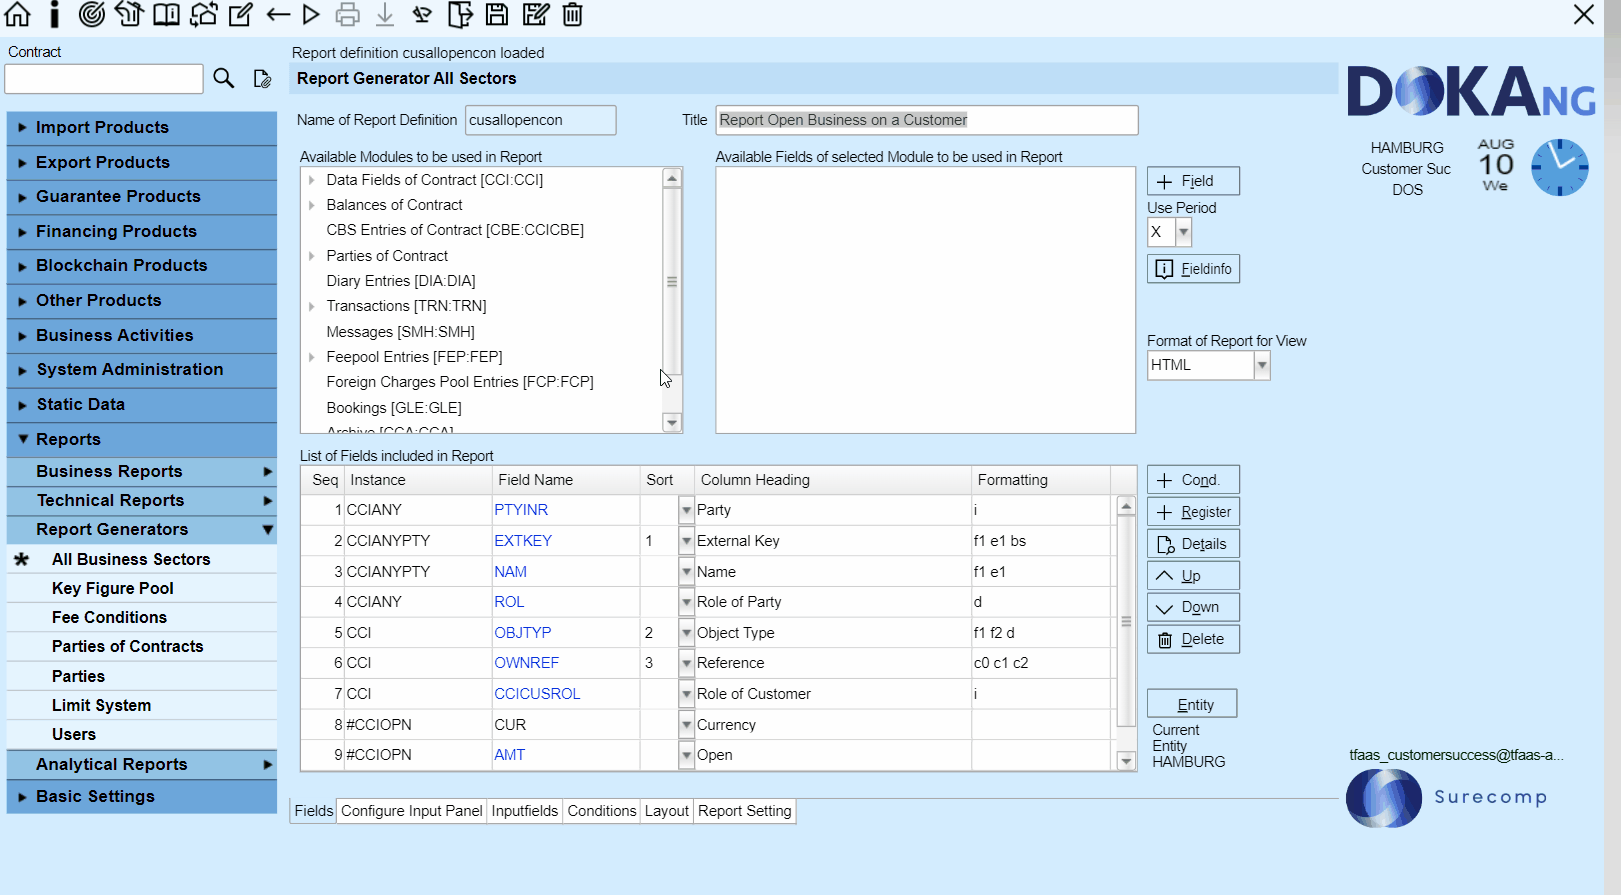Click the Home icon in top toolbar
Viewport: 1621px width, 895px height.
click(18, 14)
